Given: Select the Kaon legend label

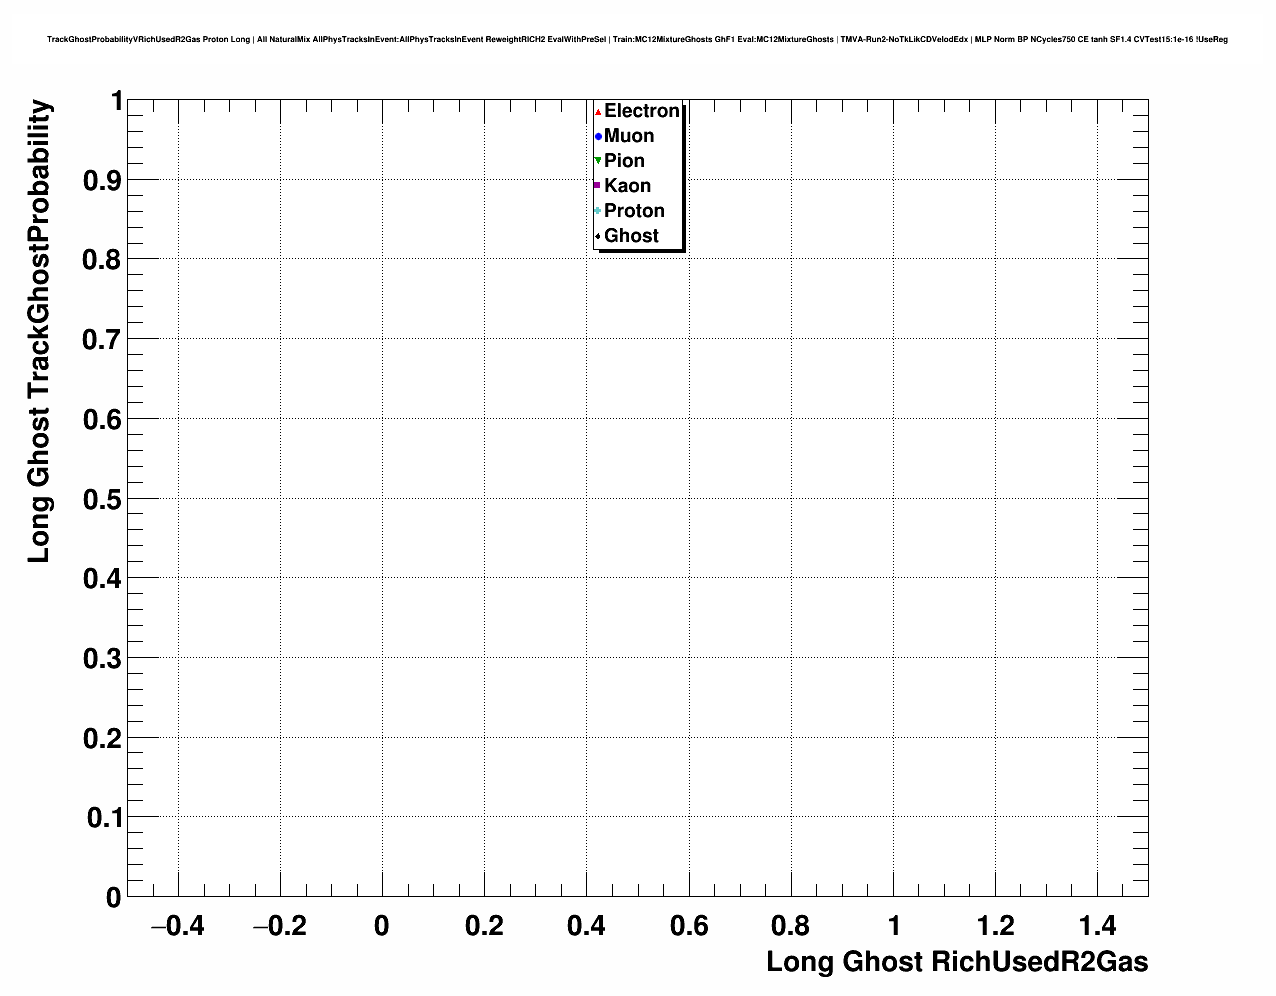Looking at the screenshot, I should 627,186.
